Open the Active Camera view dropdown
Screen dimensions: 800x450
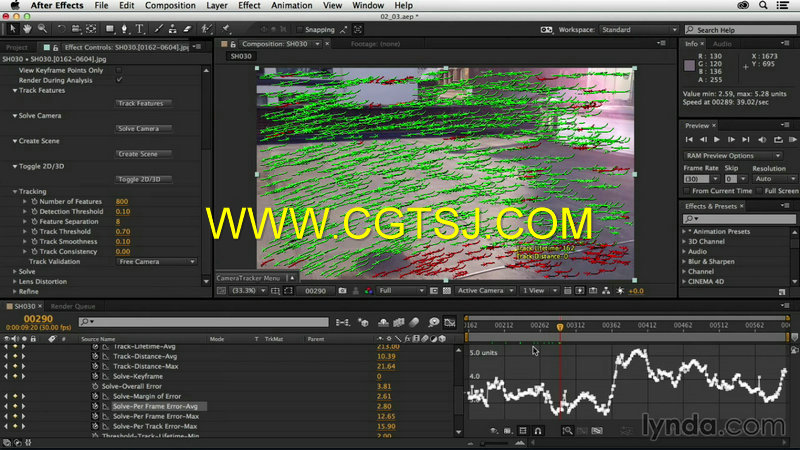pyautogui.click(x=485, y=291)
